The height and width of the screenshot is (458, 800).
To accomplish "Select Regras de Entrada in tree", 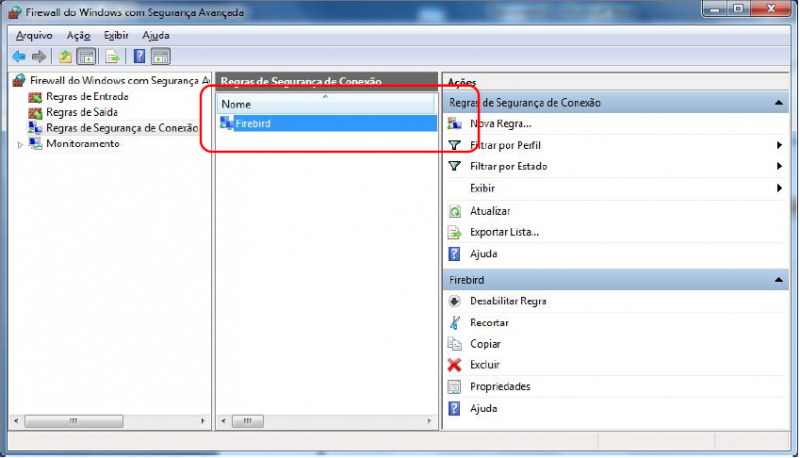I will pos(87,97).
